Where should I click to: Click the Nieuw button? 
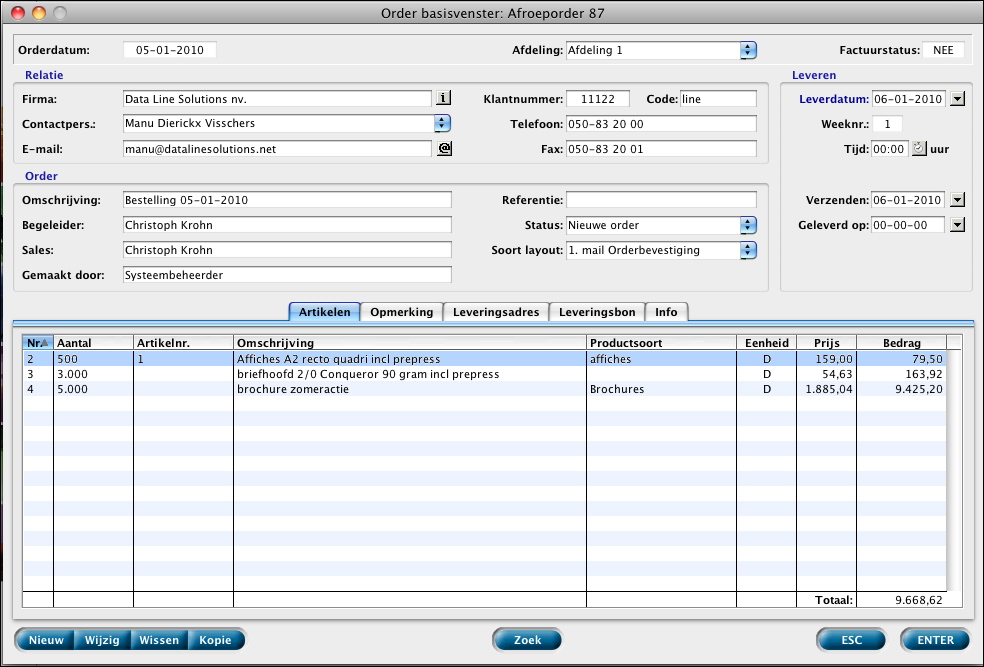coord(46,640)
